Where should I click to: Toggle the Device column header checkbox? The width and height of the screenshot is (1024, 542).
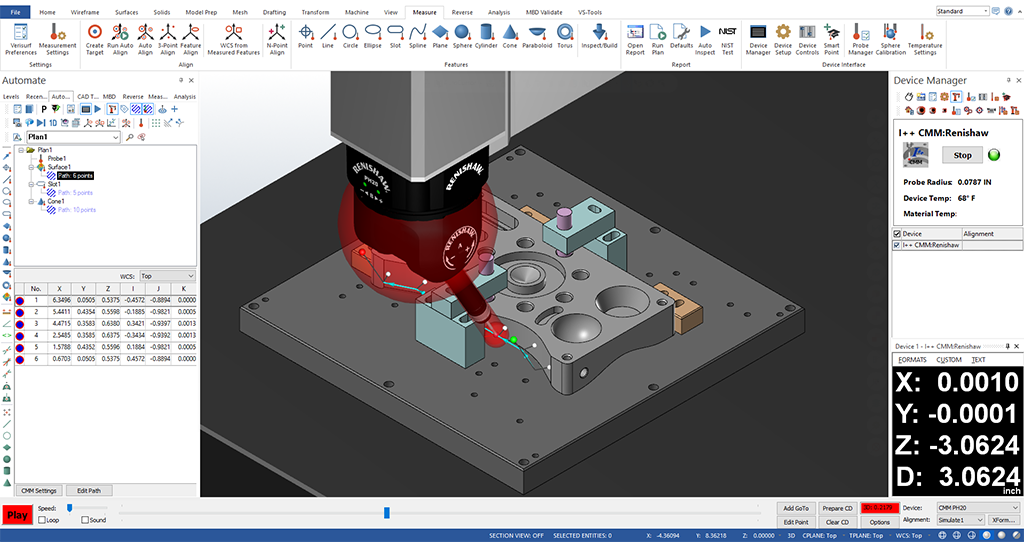click(x=897, y=234)
